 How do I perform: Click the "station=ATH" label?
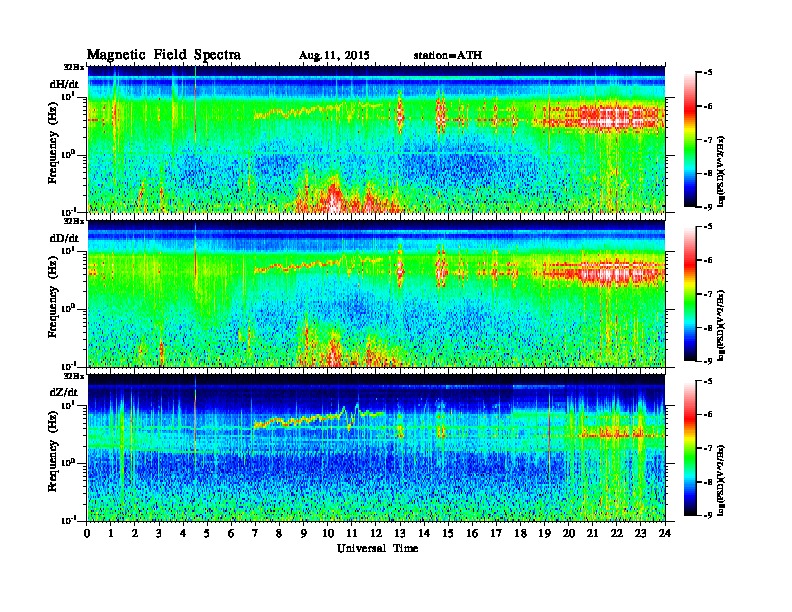[448, 55]
